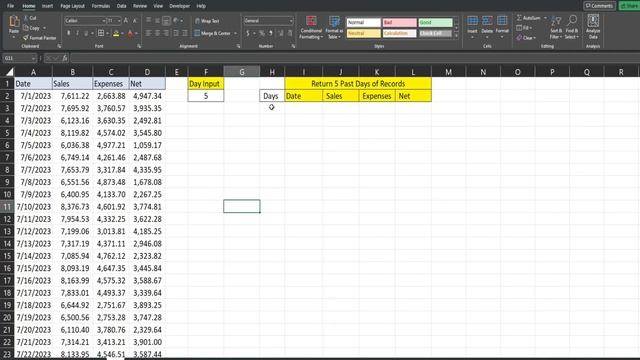640x360 pixels.
Task: Apply the Calculation cell style
Action: (x=399, y=33)
